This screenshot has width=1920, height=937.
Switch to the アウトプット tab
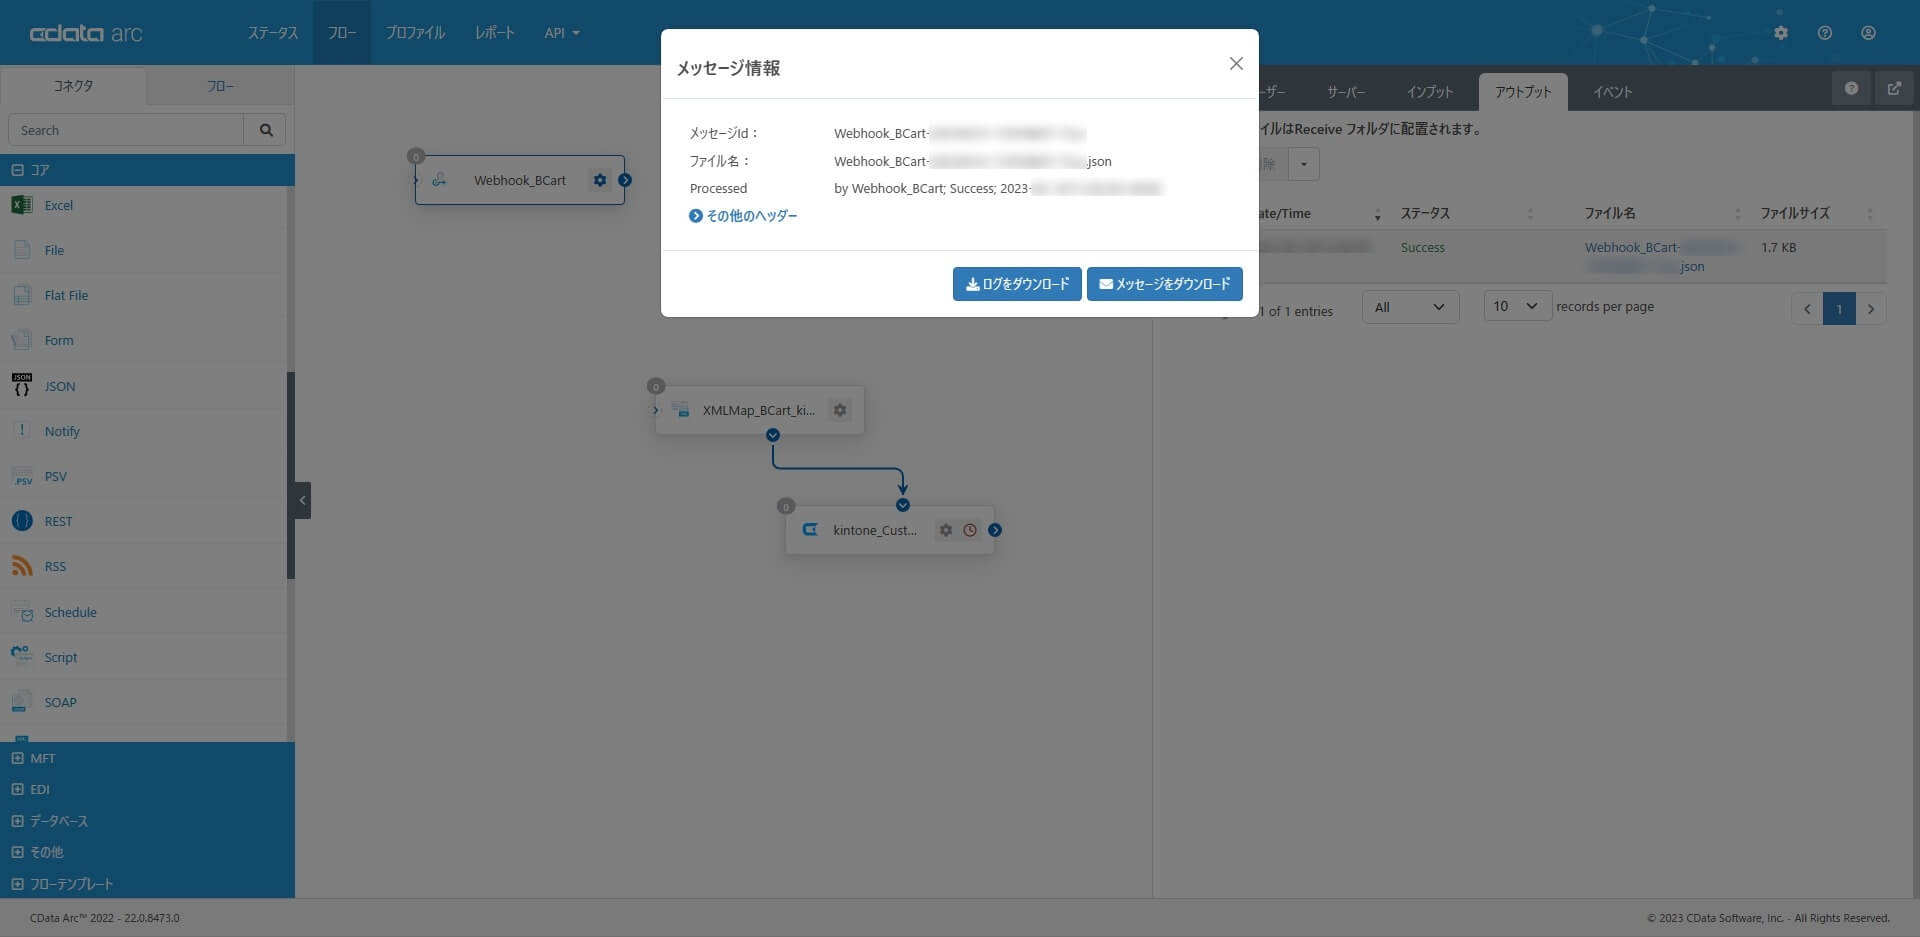(x=1523, y=92)
